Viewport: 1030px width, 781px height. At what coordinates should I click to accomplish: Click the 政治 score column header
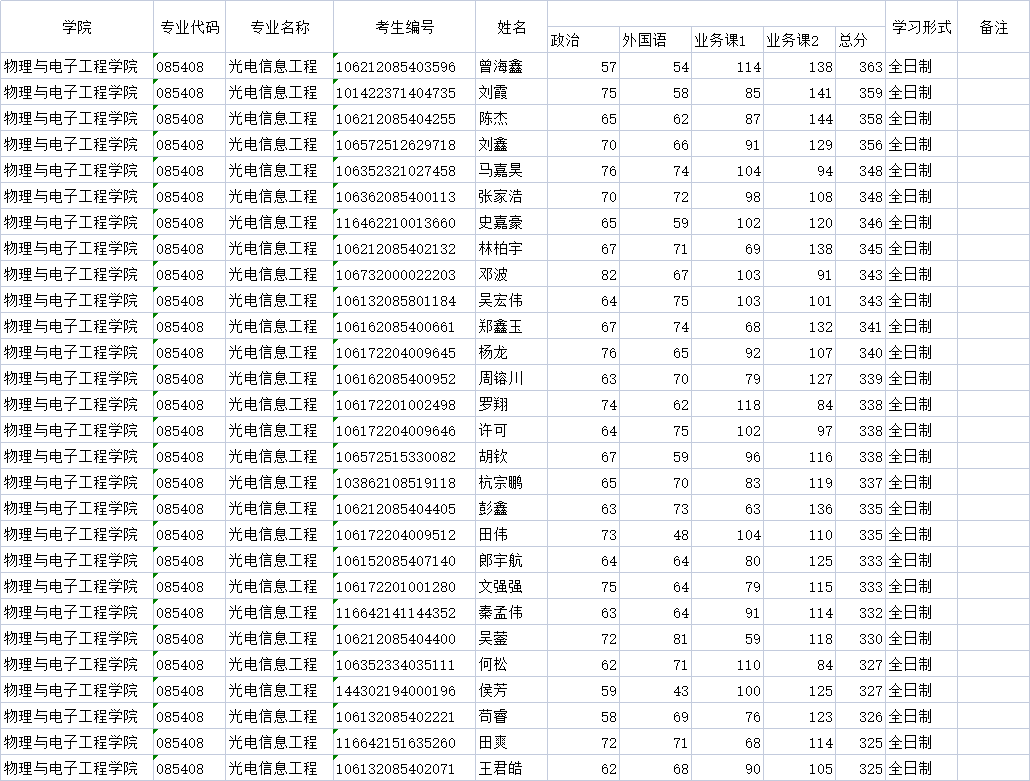point(583,40)
